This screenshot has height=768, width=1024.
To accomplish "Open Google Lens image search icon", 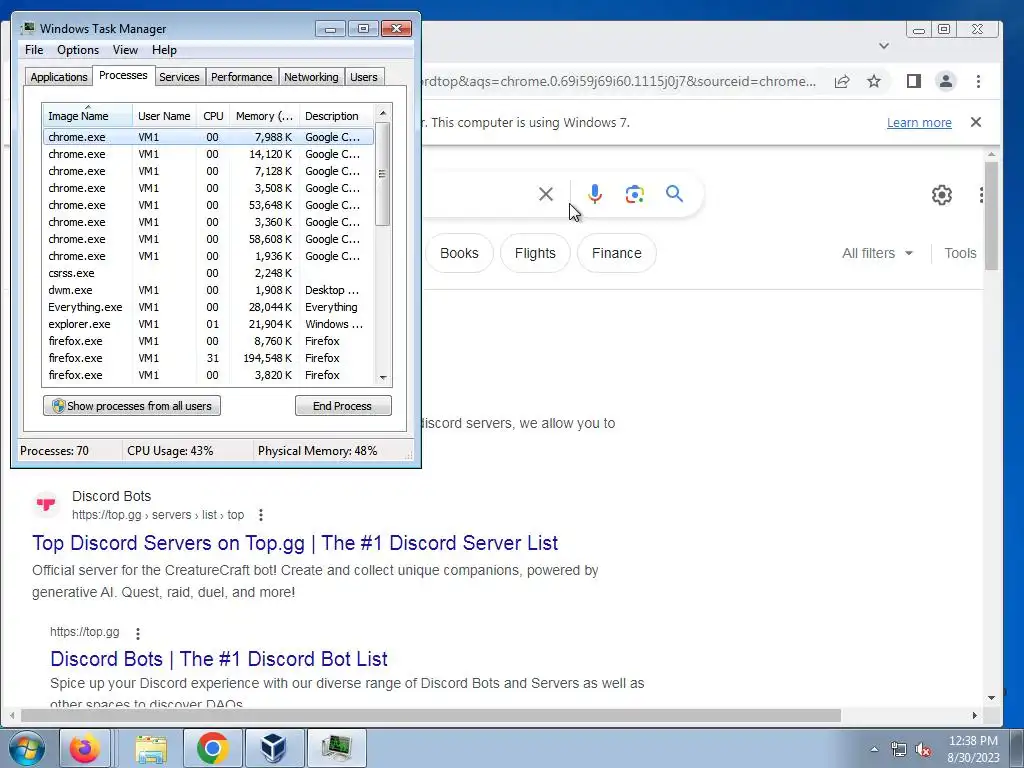I will coord(634,194).
